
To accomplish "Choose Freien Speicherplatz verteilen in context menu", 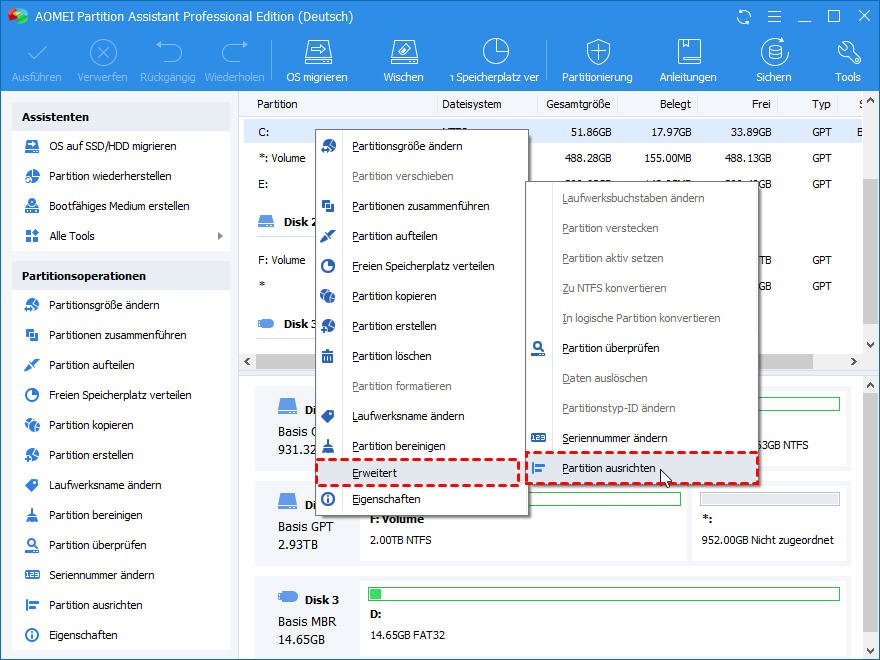I will click(422, 267).
